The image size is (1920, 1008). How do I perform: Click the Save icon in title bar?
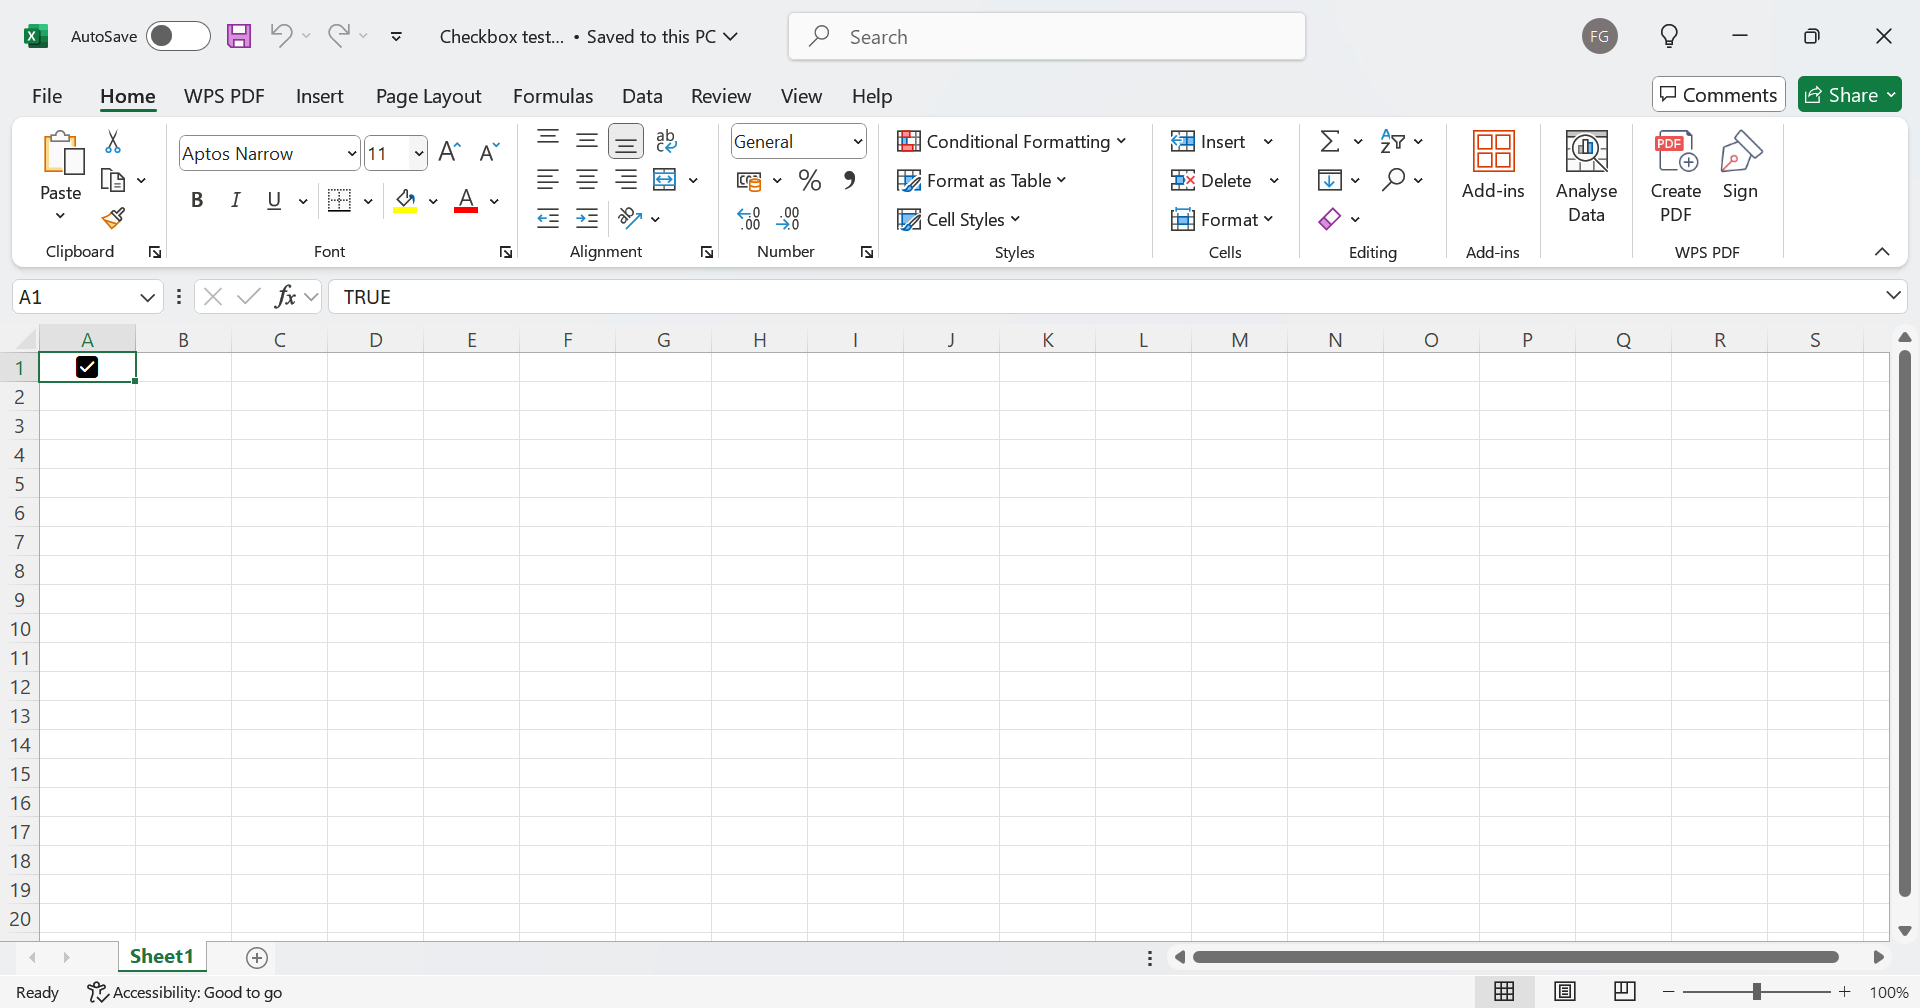[x=239, y=37]
